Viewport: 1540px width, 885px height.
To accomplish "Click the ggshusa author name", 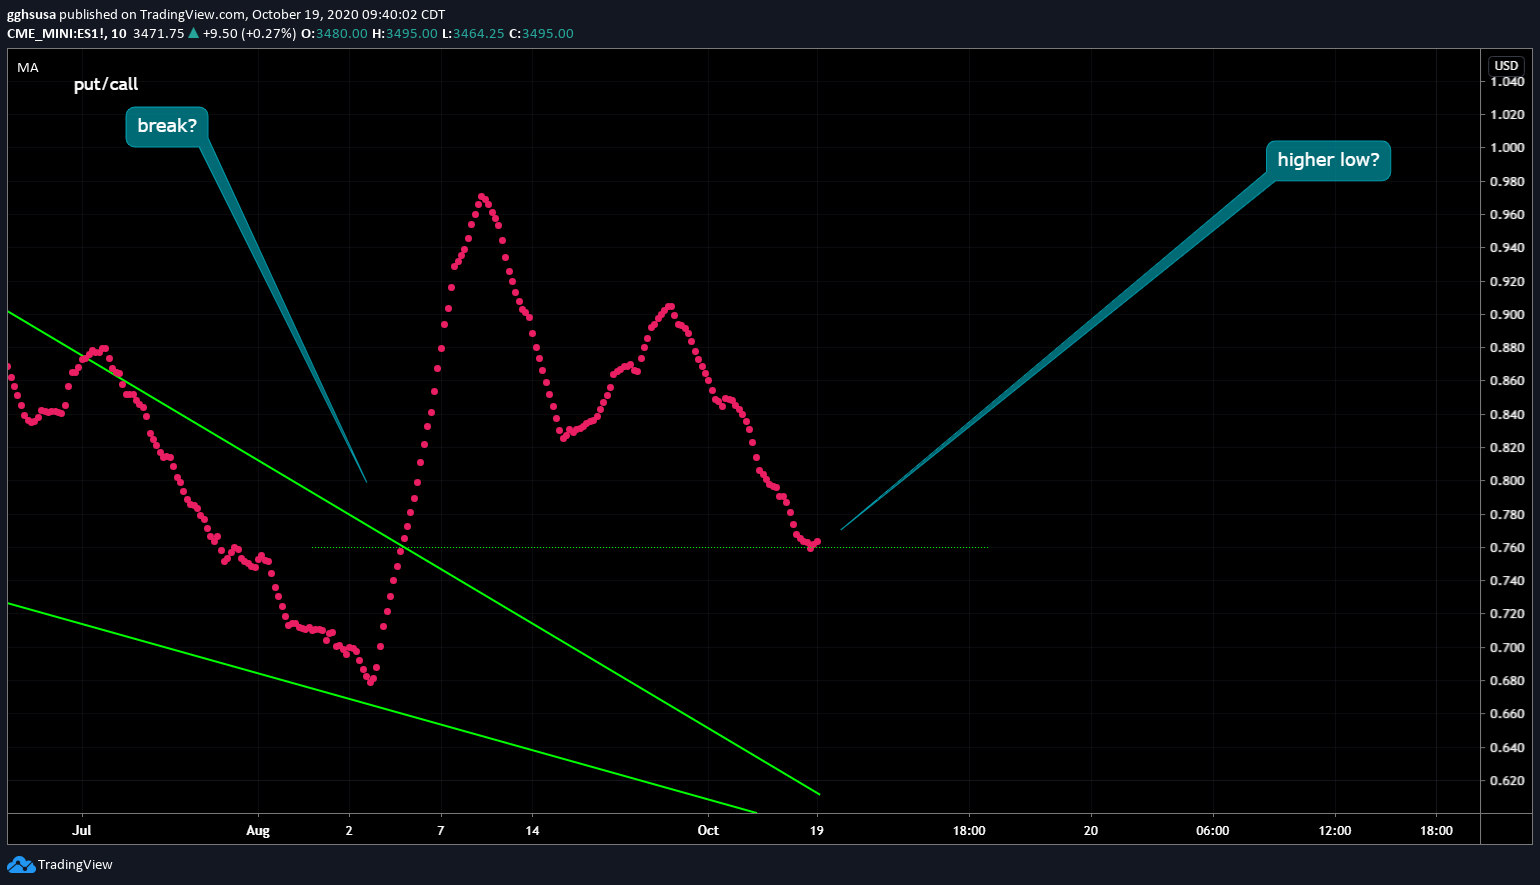I will [x=31, y=15].
